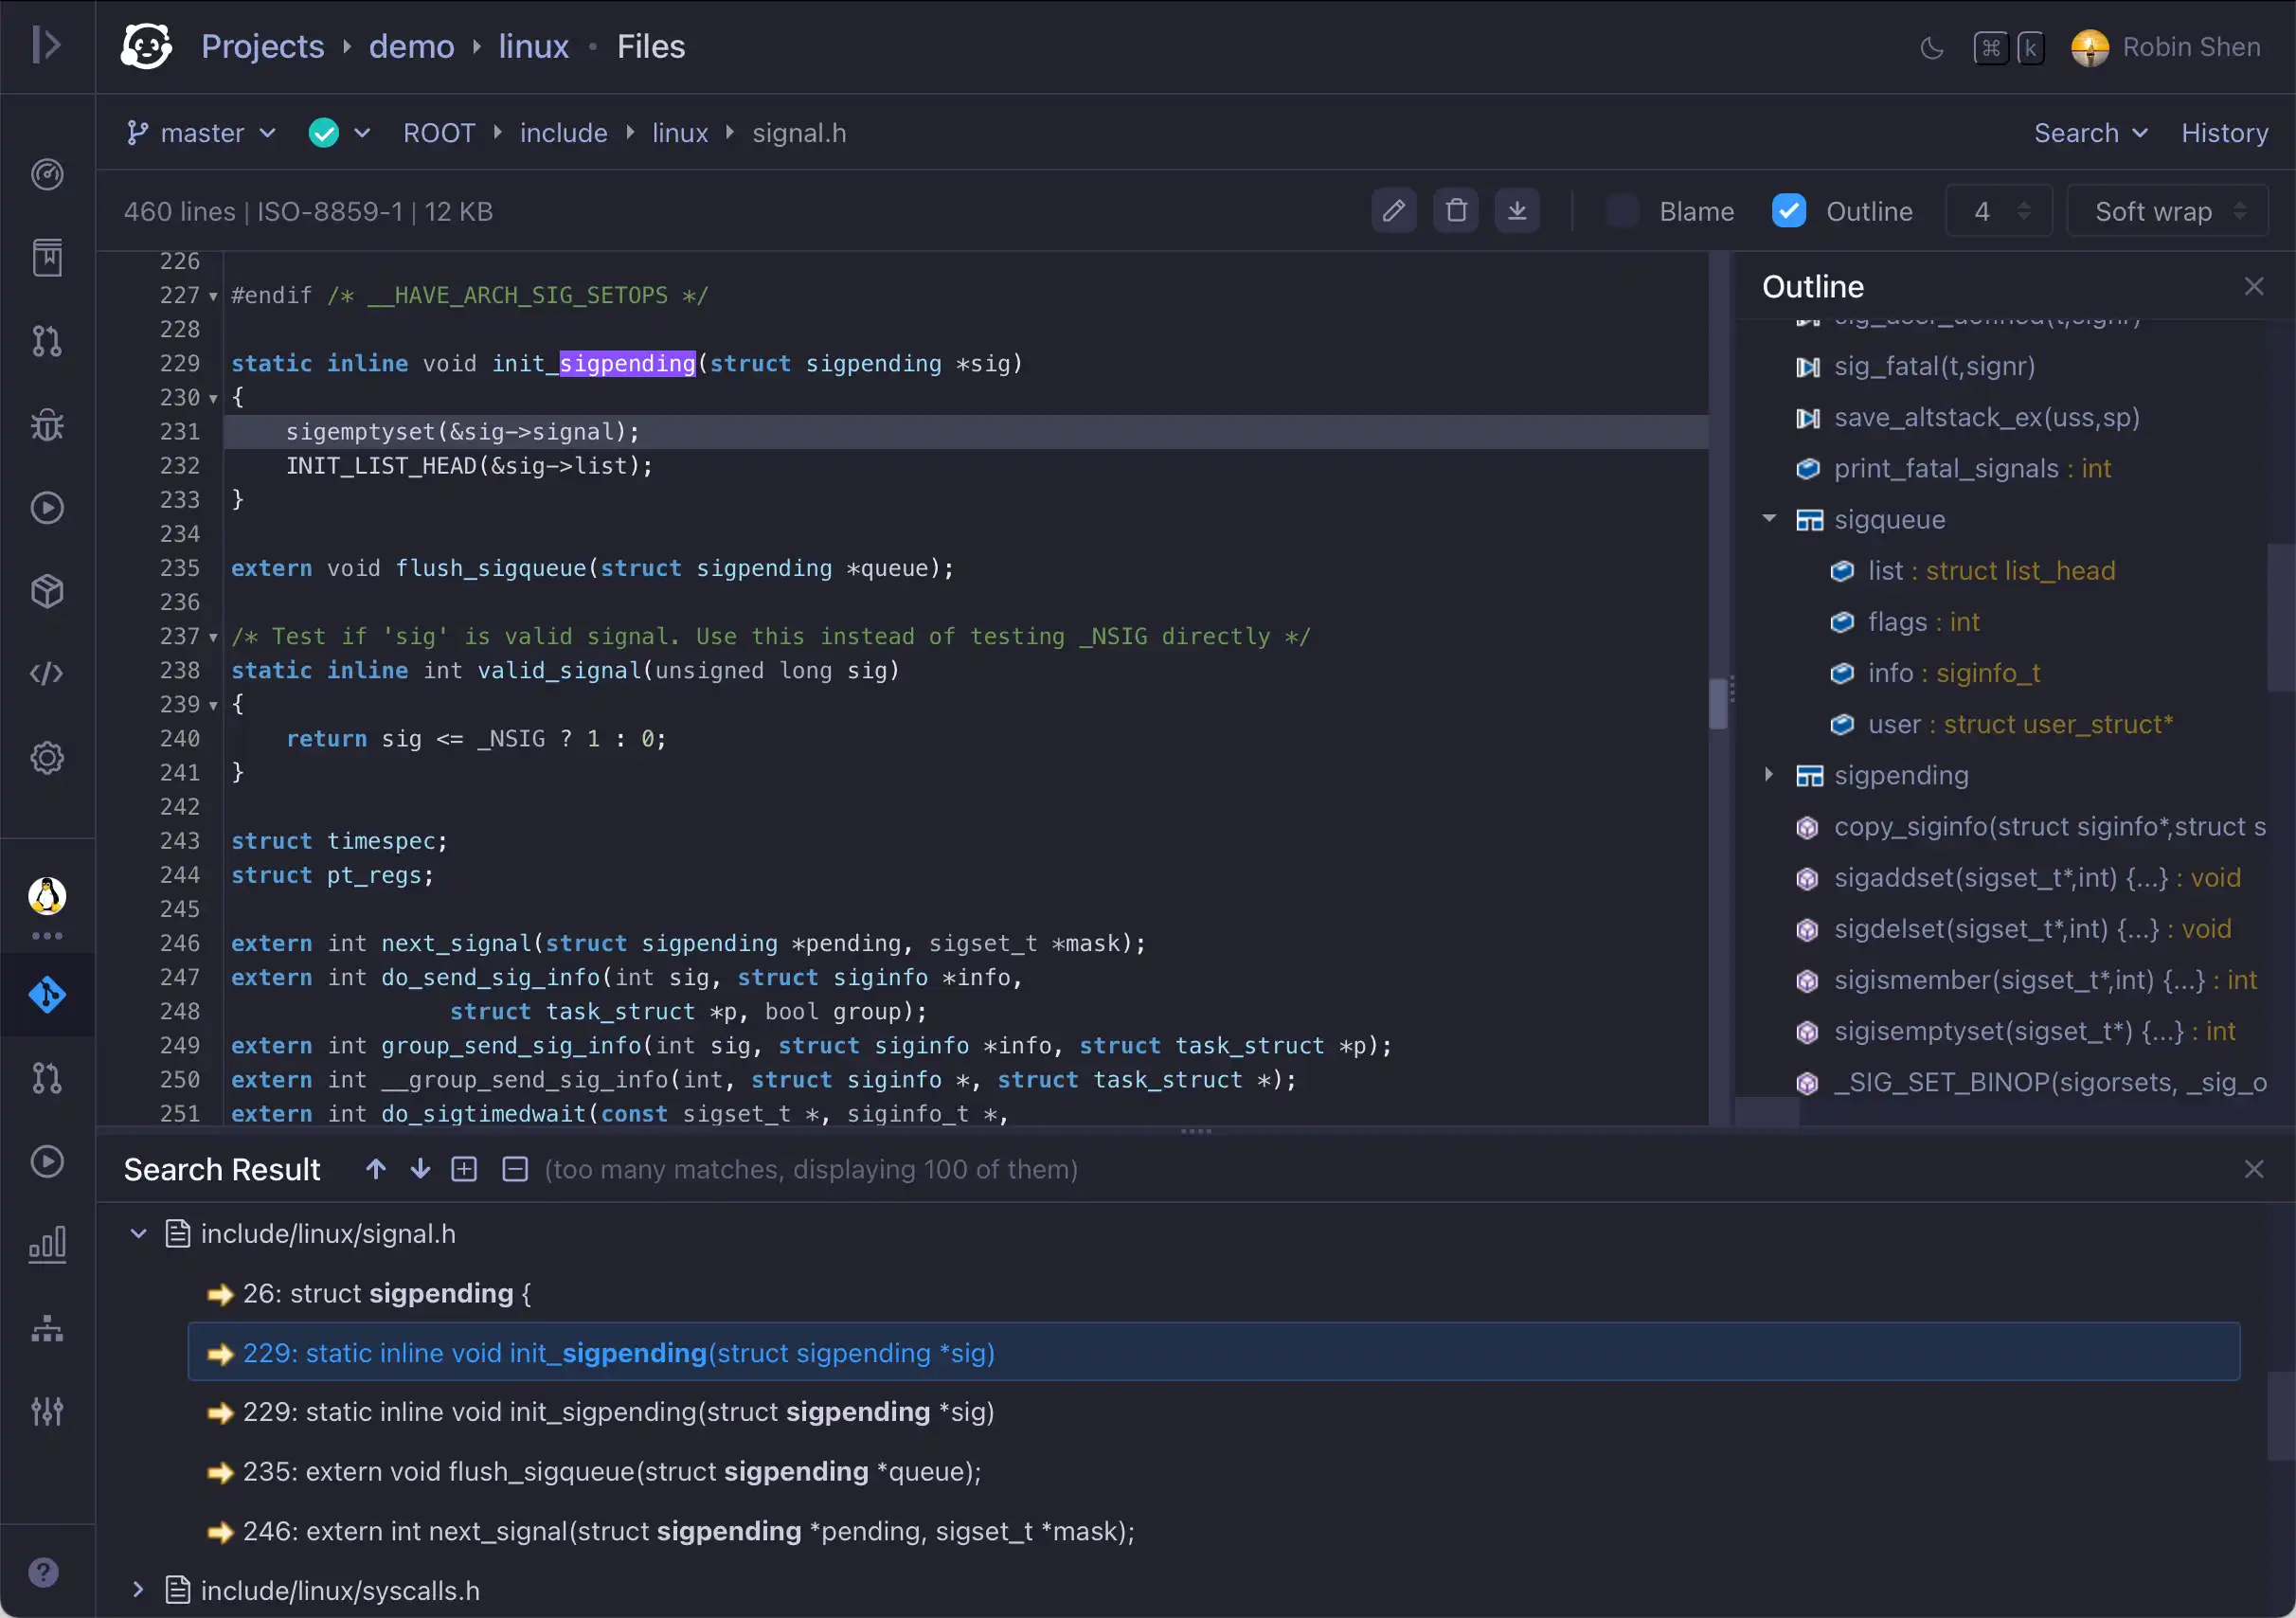Go to the previous search match with the up arrow
Image resolution: width=2296 pixels, height=1618 pixels.
376,1169
